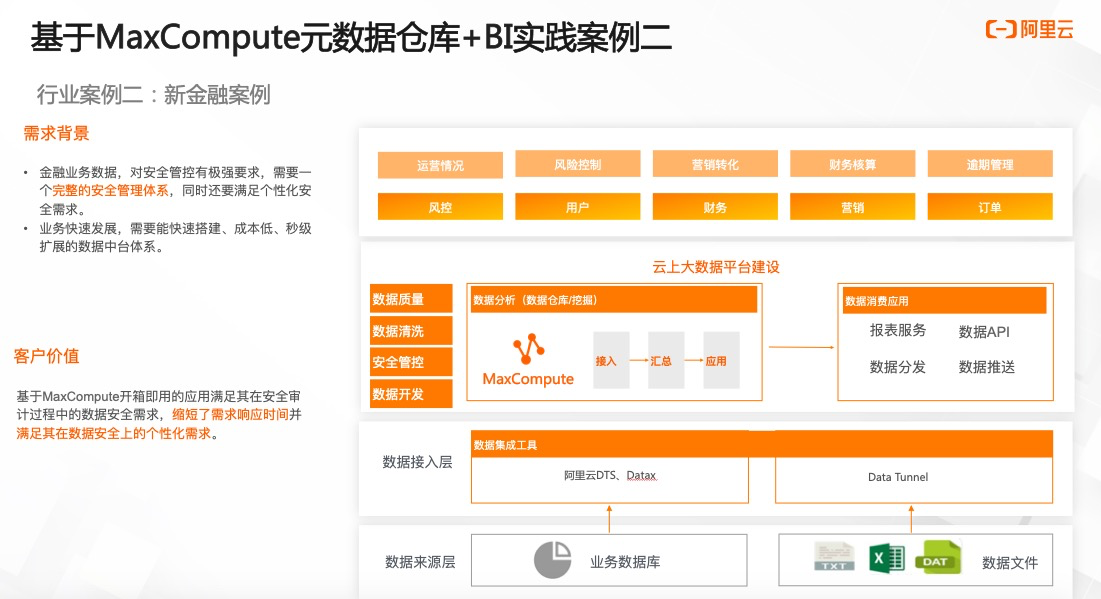Screen dimensions: 1101x599
Task: Choose the 营销转化 tile
Action: 715,164
